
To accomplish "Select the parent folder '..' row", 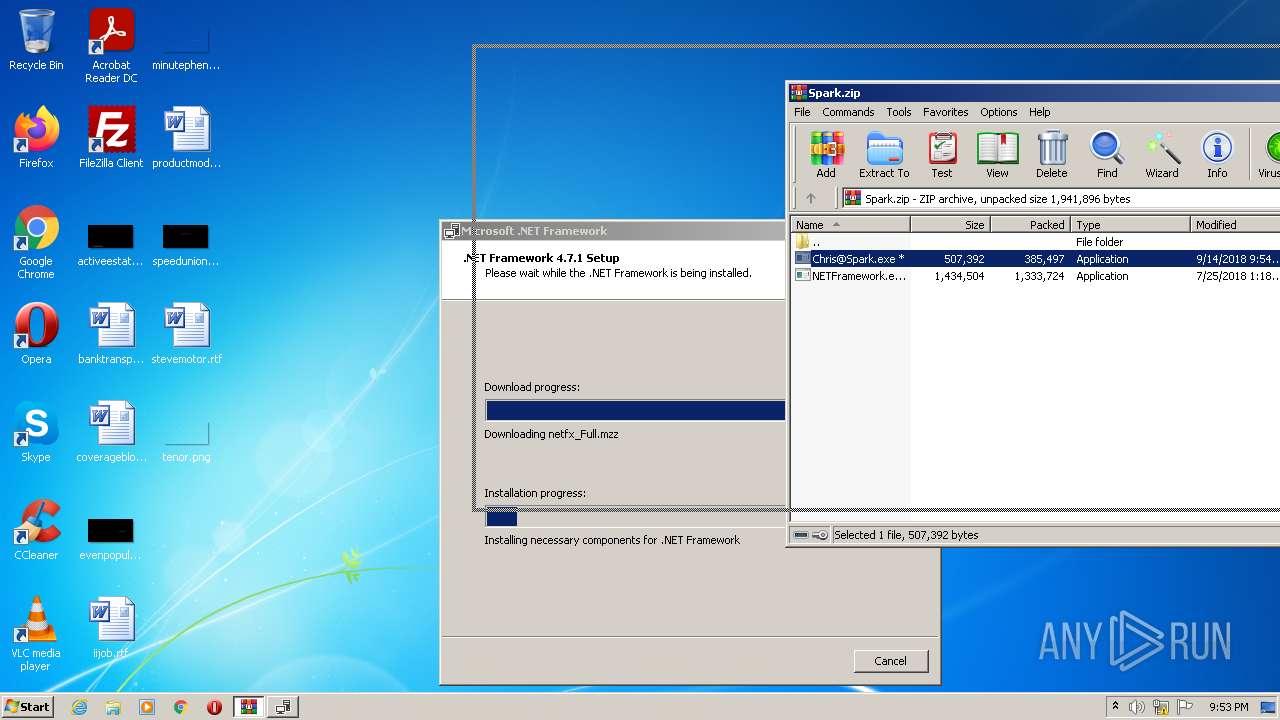I will click(1036, 242).
